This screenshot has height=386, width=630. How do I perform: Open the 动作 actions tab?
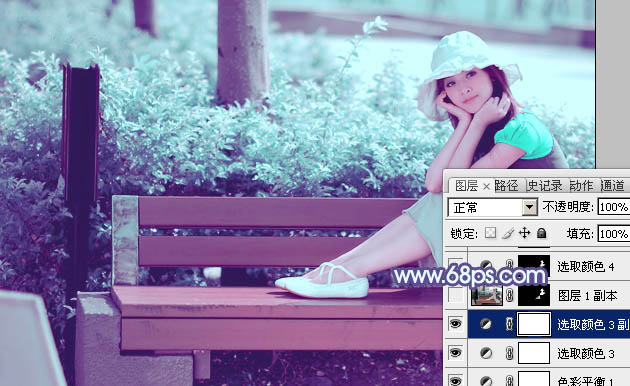(x=581, y=186)
